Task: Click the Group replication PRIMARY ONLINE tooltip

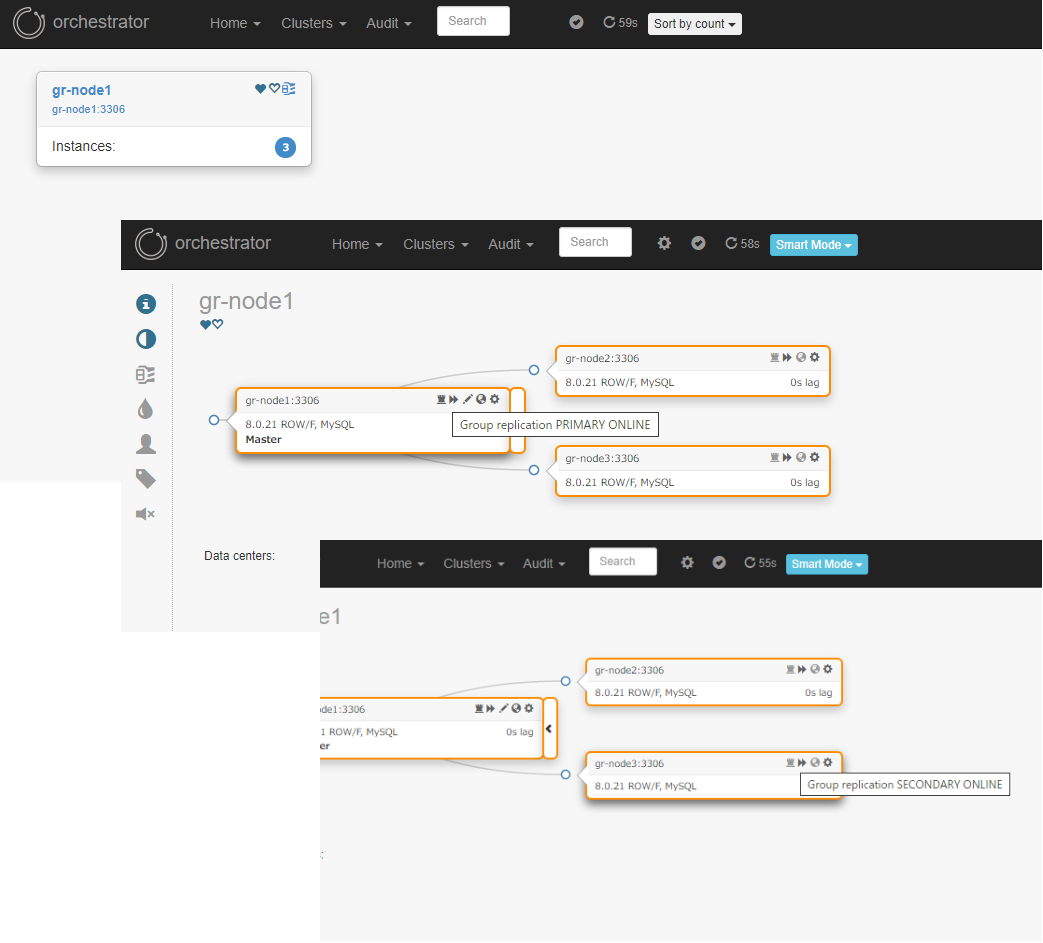Action: point(555,425)
